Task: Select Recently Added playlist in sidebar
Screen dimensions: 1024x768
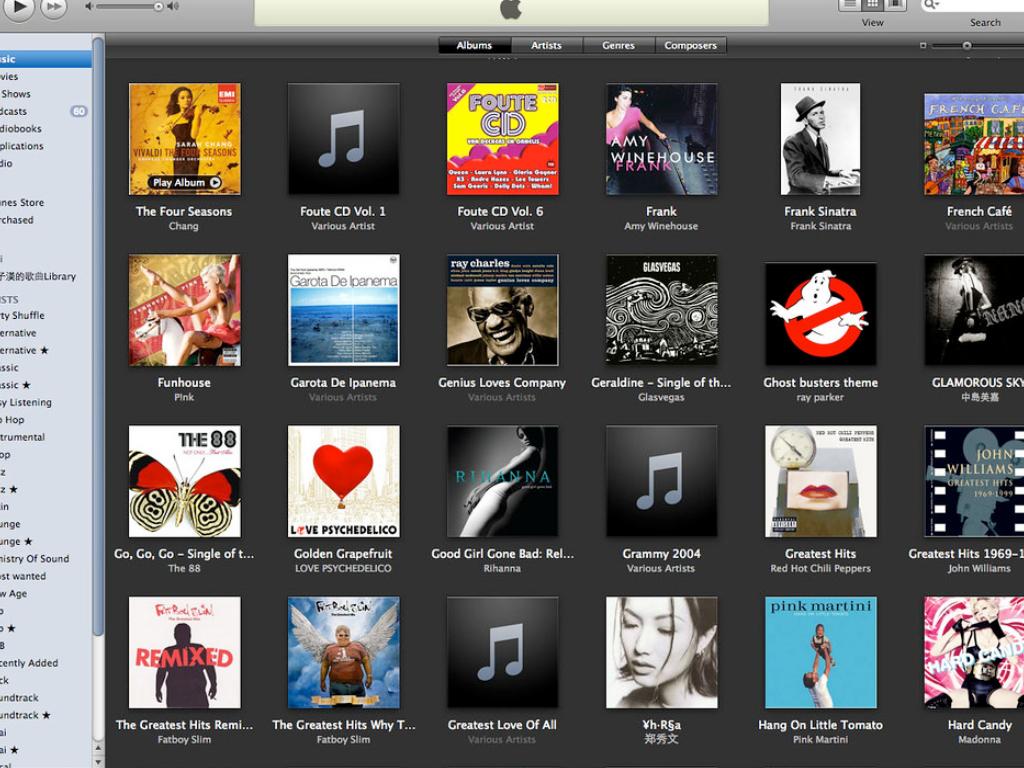Action: (30, 663)
